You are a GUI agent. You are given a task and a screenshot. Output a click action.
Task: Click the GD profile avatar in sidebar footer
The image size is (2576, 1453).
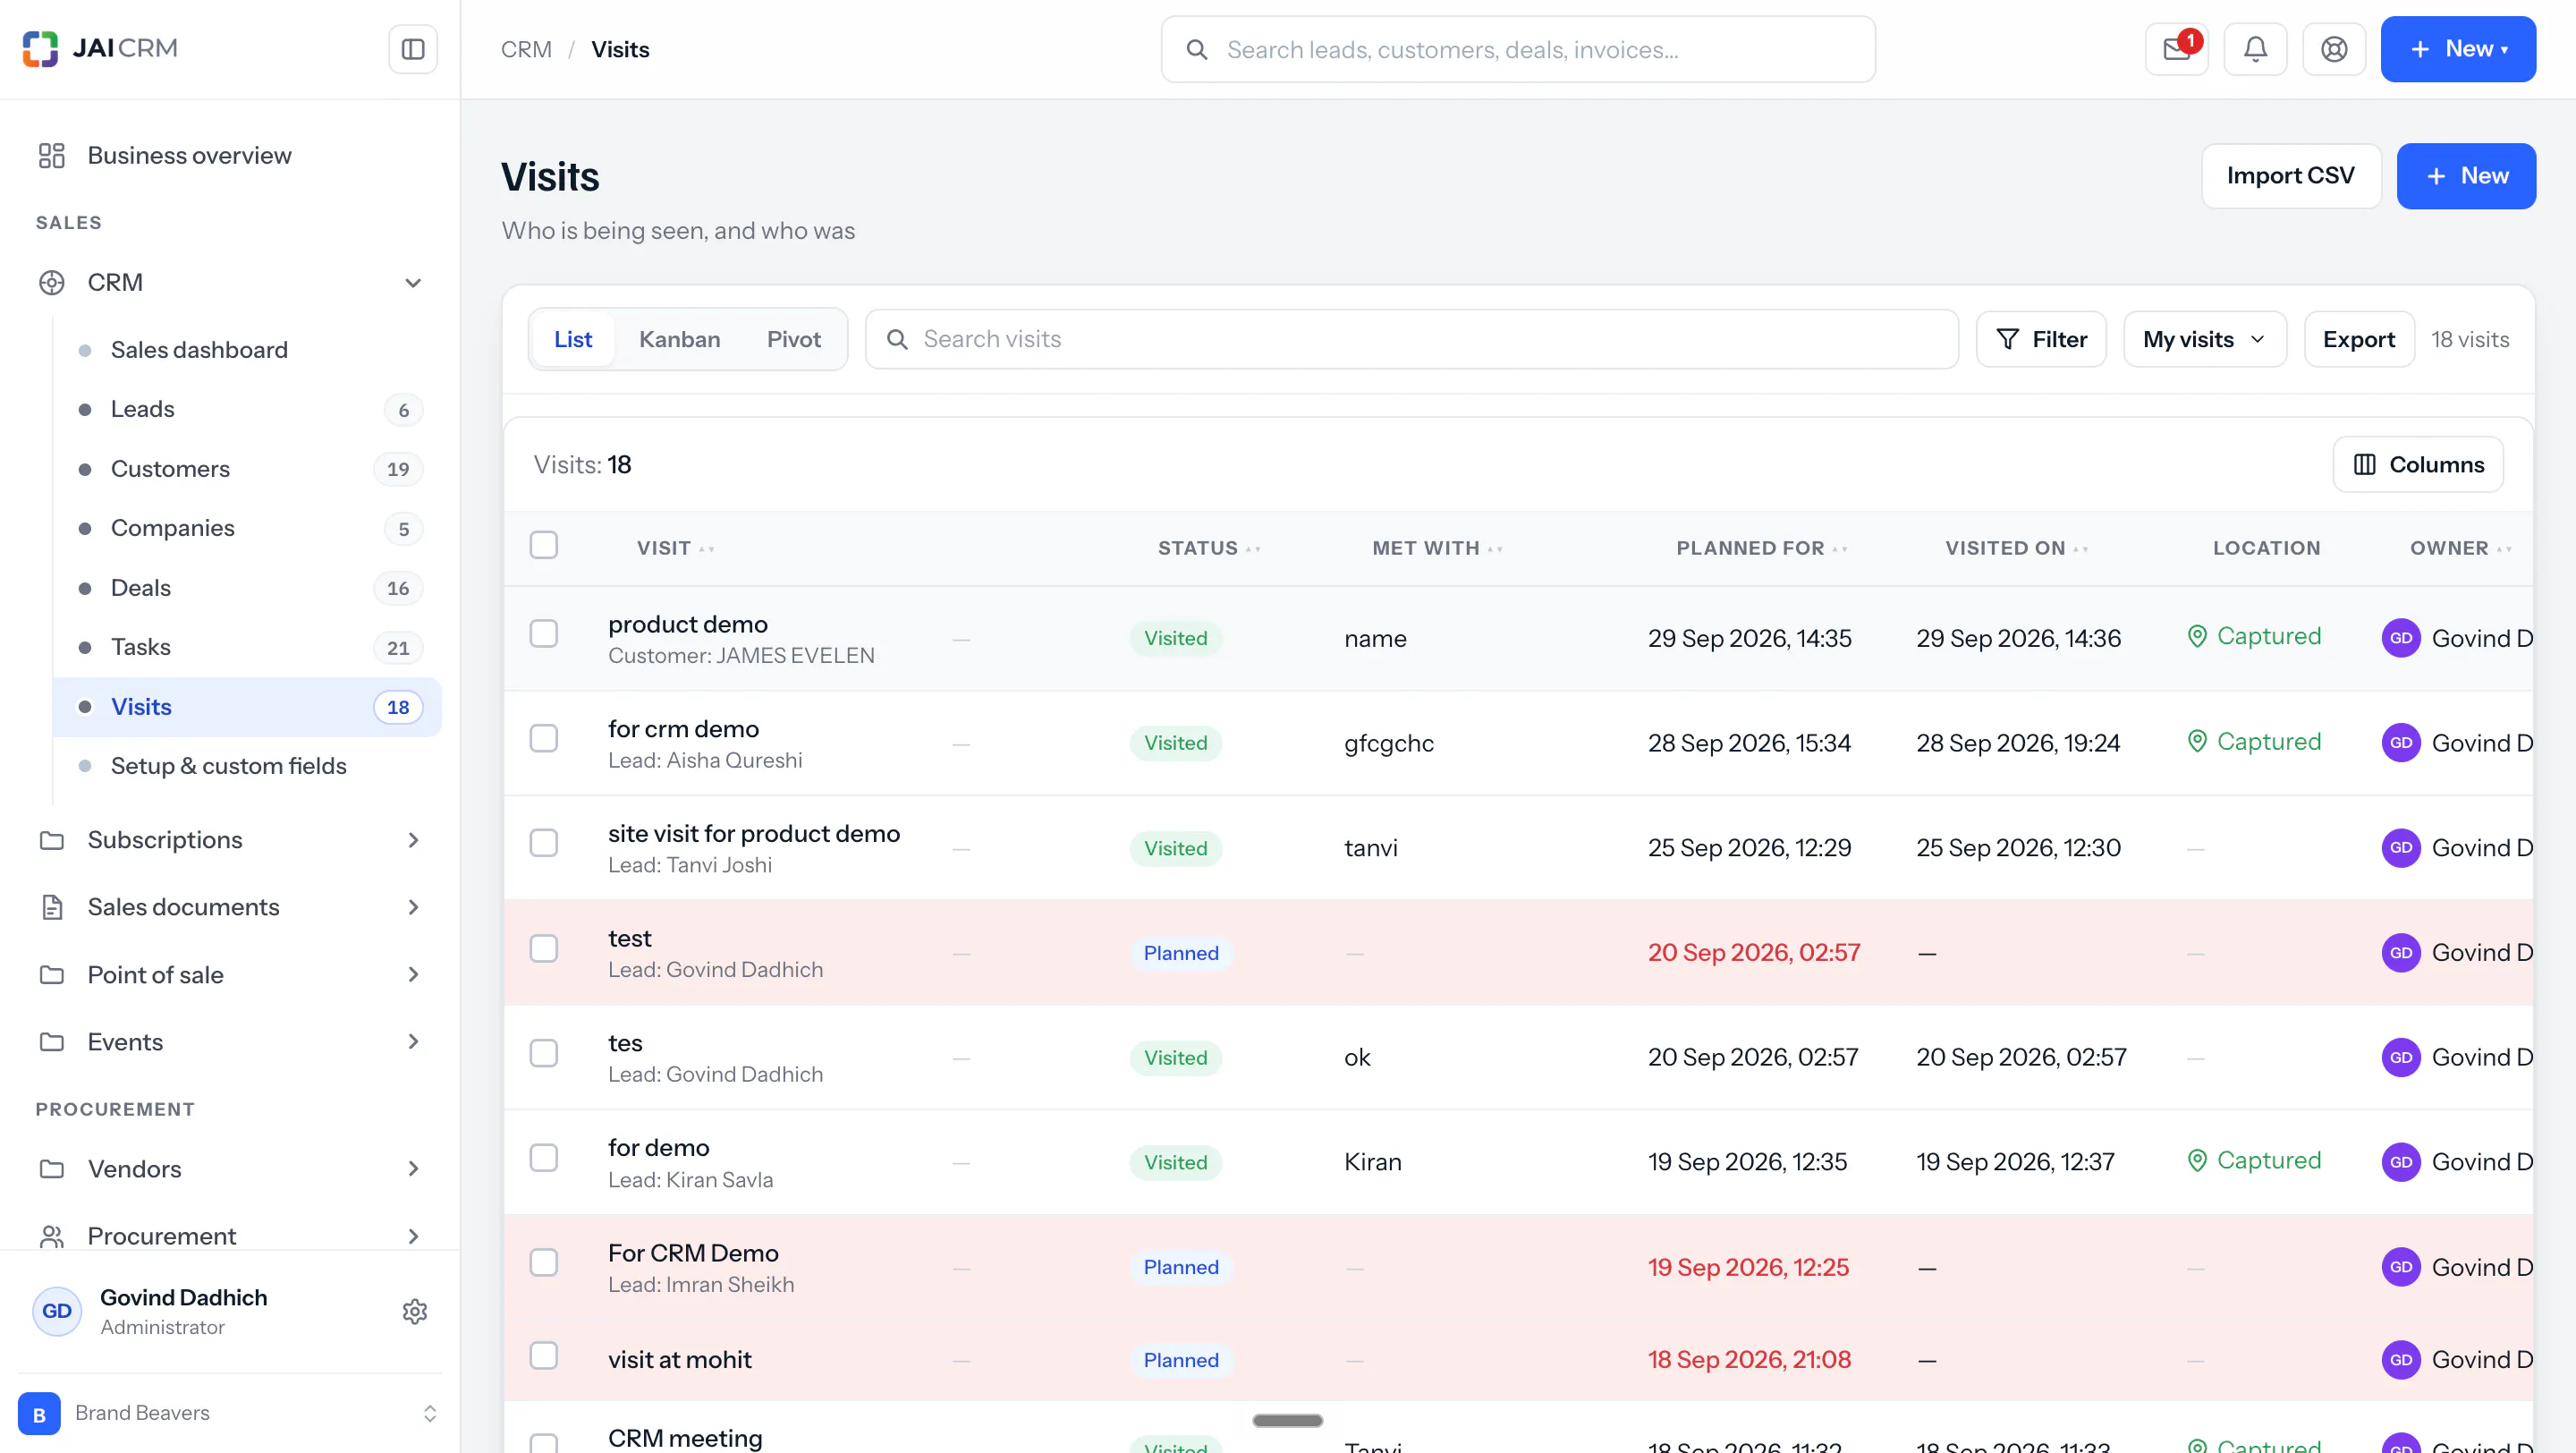(57, 1311)
